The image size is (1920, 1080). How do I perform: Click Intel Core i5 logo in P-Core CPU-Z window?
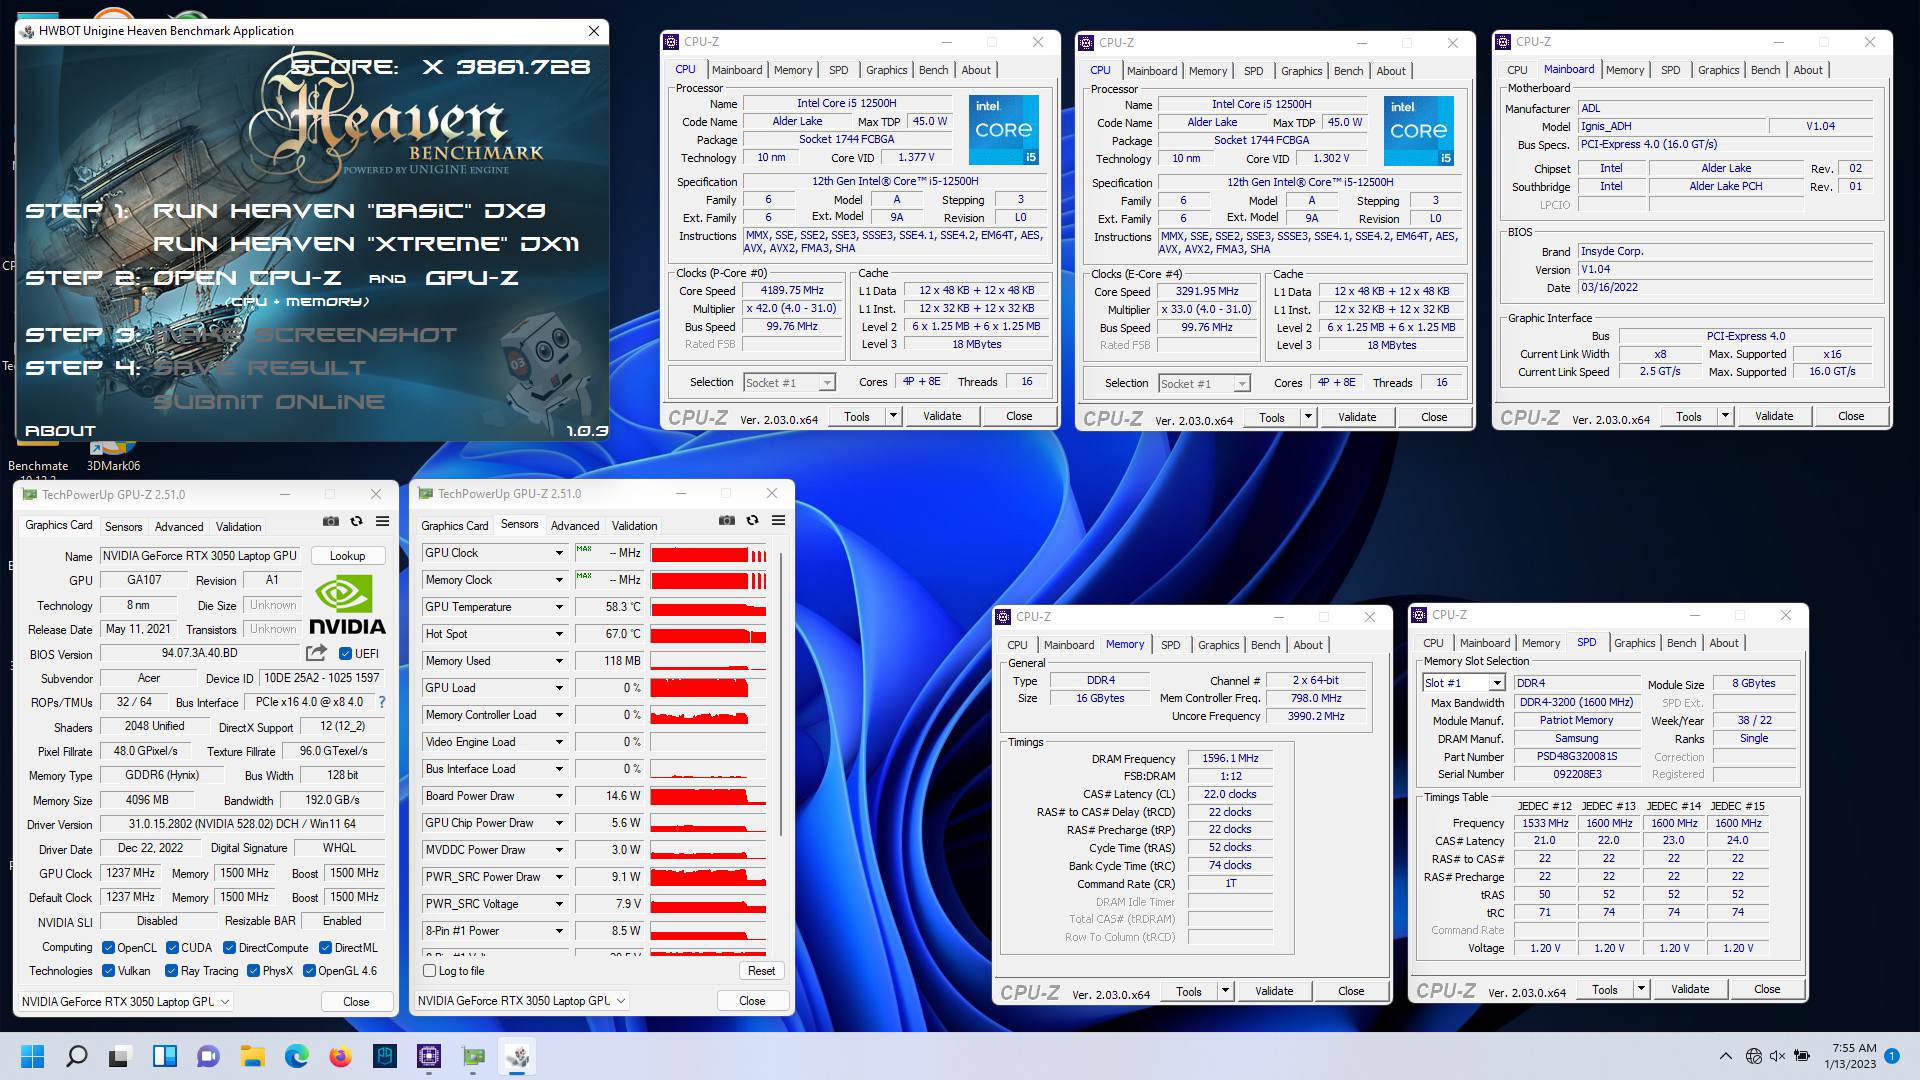[1004, 130]
